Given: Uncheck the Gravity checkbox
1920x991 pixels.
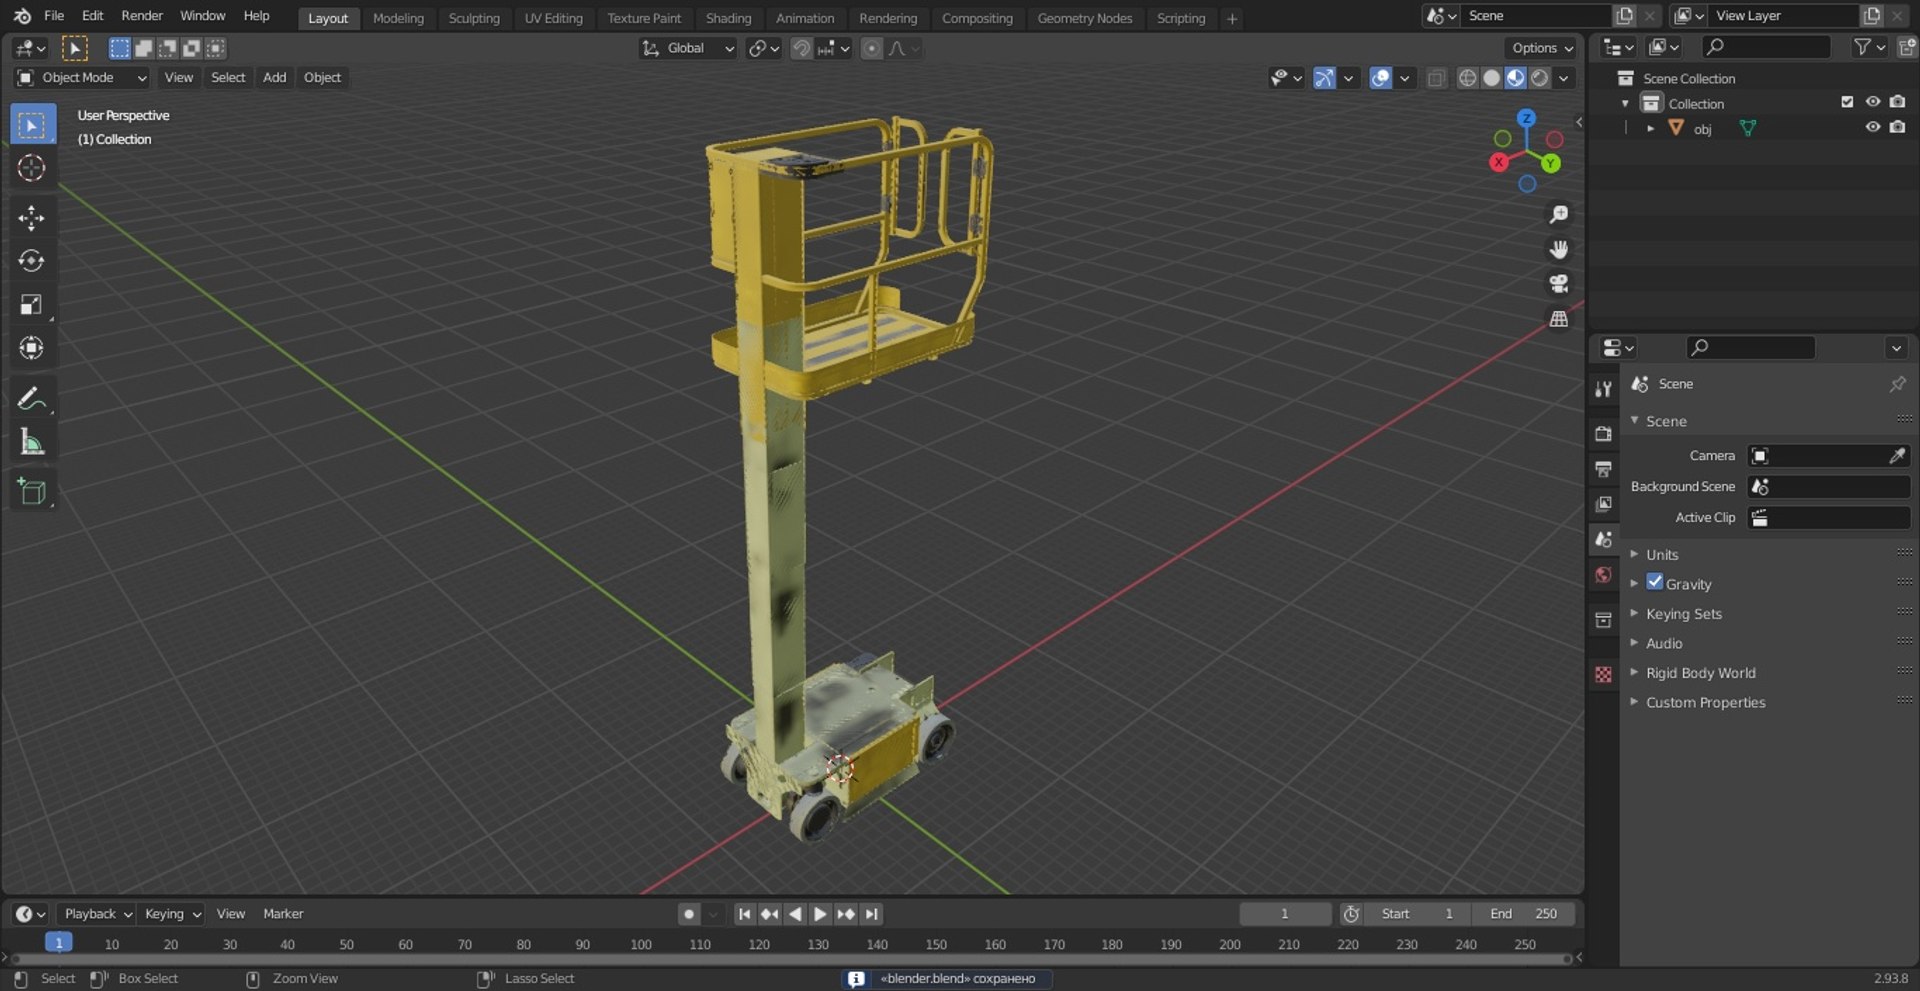Looking at the screenshot, I should click(x=1655, y=582).
